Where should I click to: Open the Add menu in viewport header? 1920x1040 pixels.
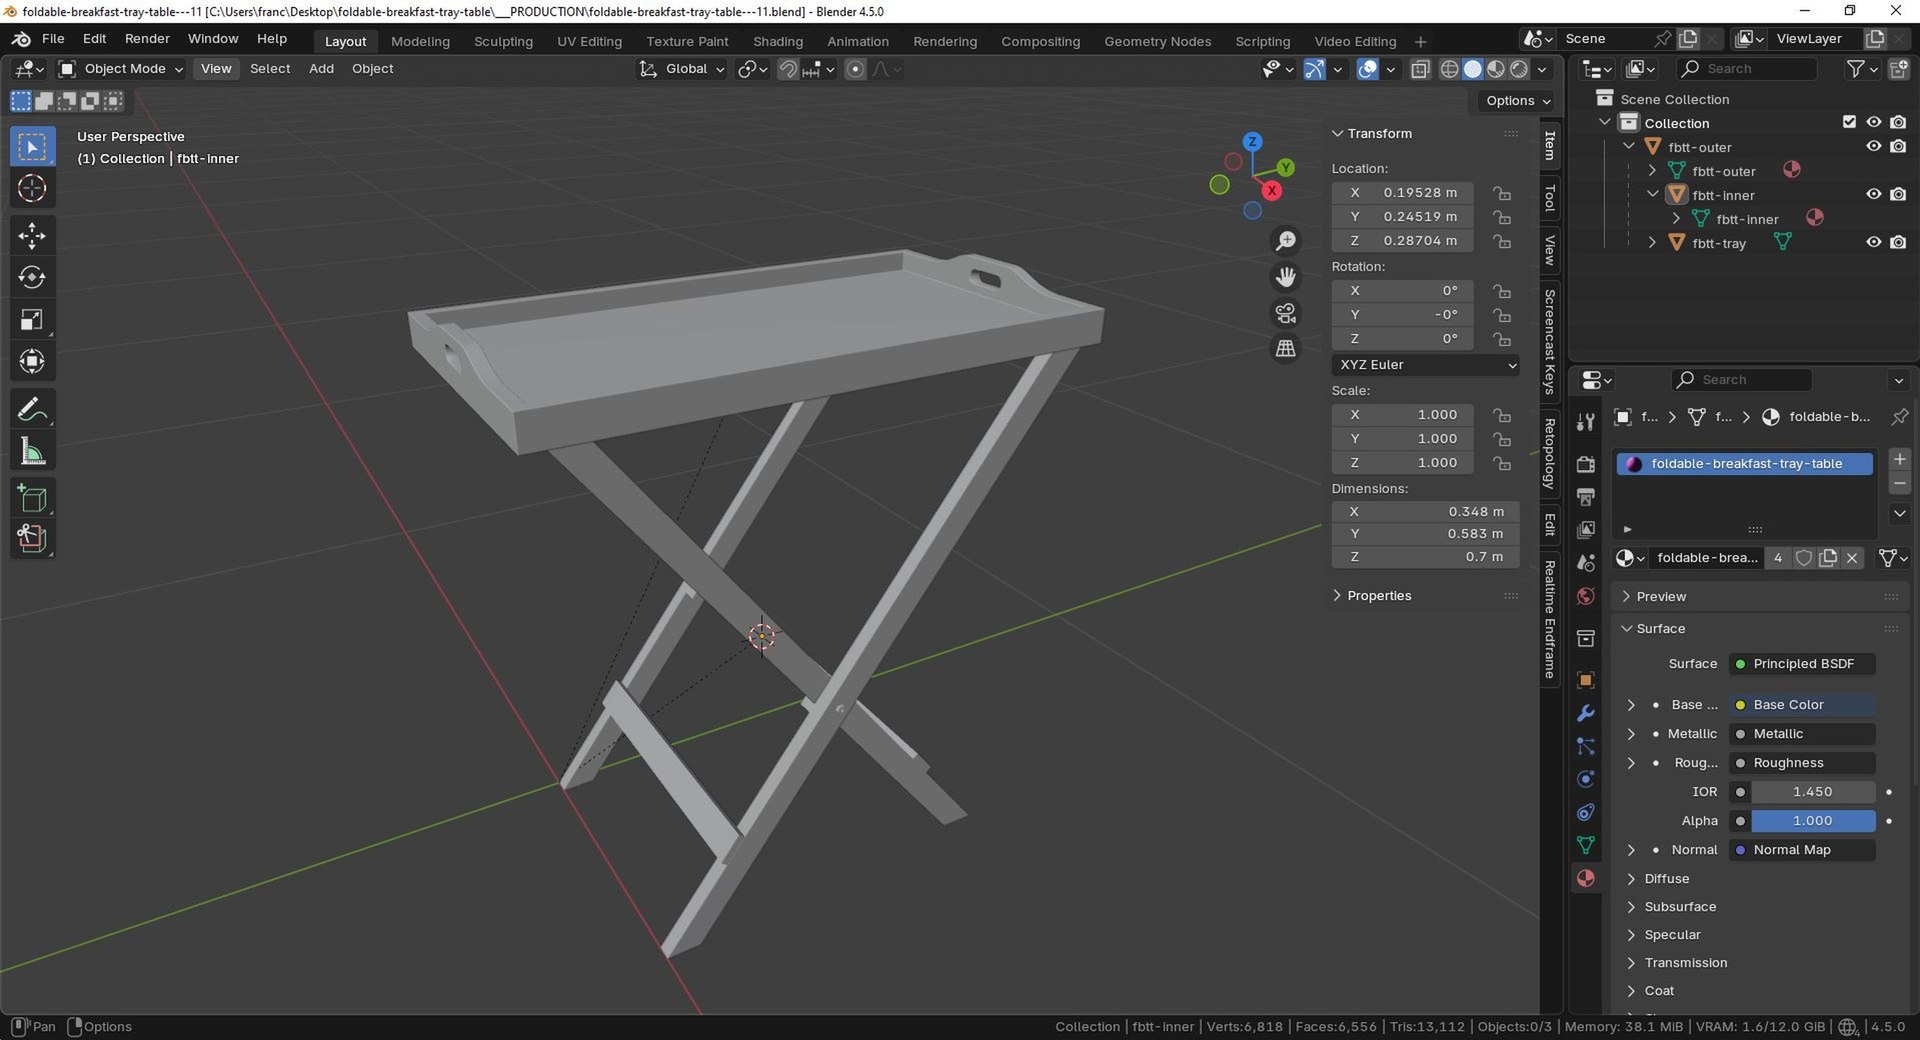point(321,69)
